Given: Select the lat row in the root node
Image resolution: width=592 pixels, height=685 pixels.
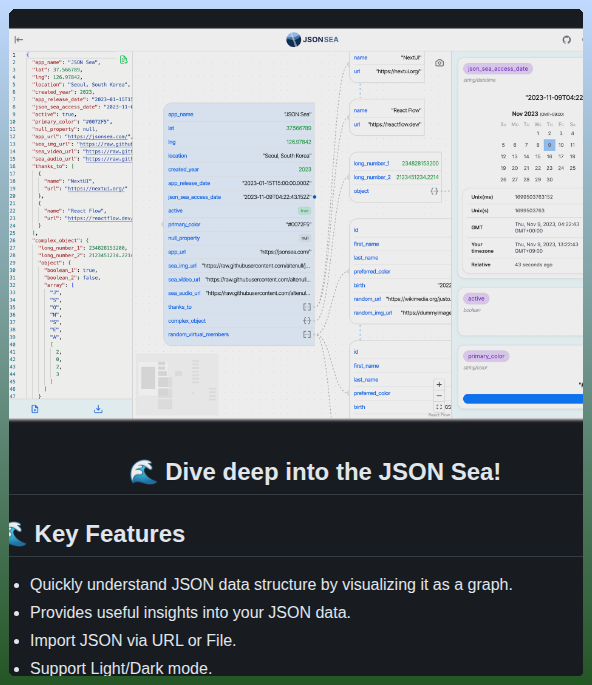Looking at the screenshot, I should [239, 128].
